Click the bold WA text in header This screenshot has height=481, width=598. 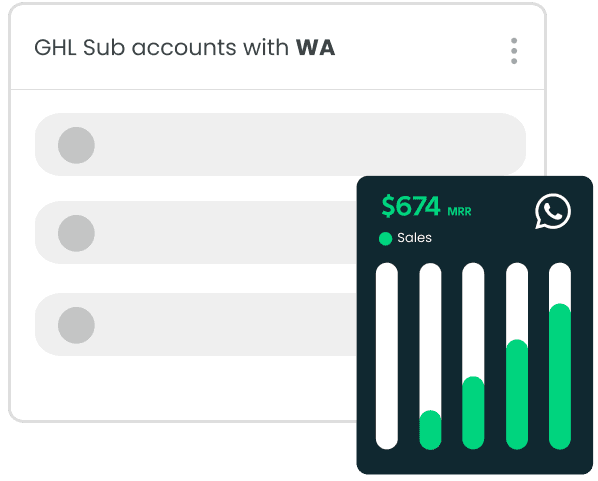316,48
